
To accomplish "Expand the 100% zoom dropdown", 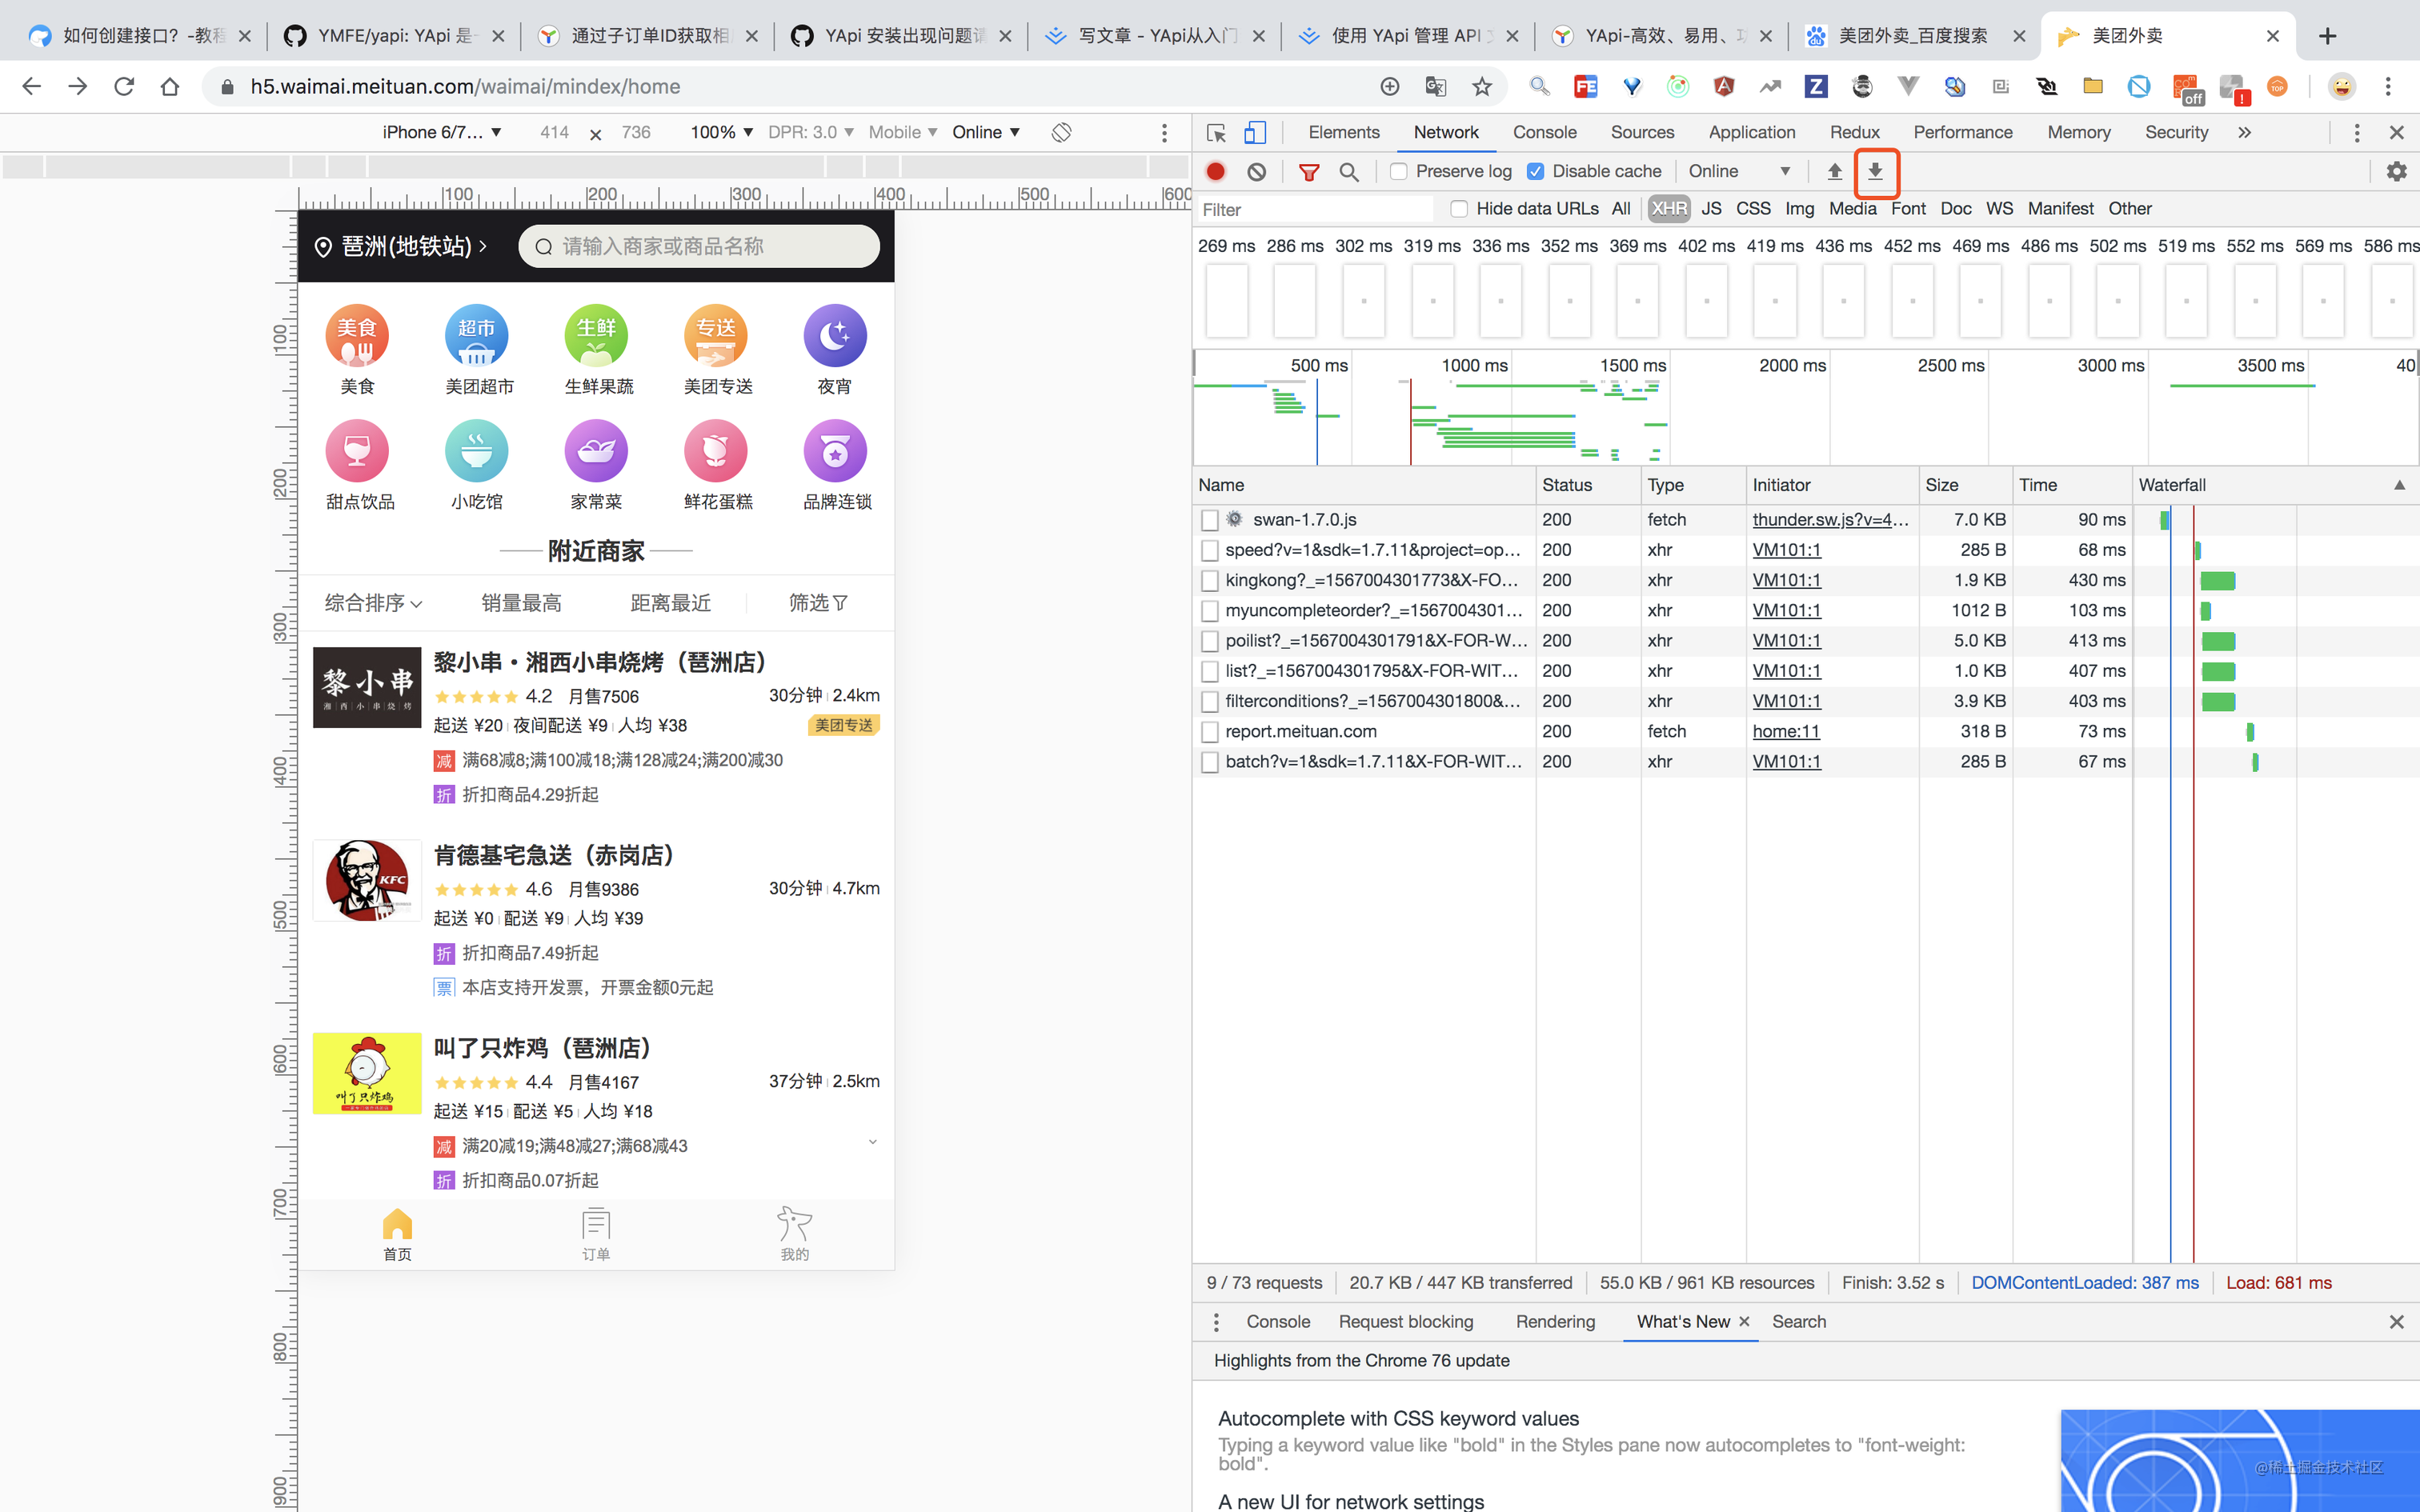I will tap(721, 132).
